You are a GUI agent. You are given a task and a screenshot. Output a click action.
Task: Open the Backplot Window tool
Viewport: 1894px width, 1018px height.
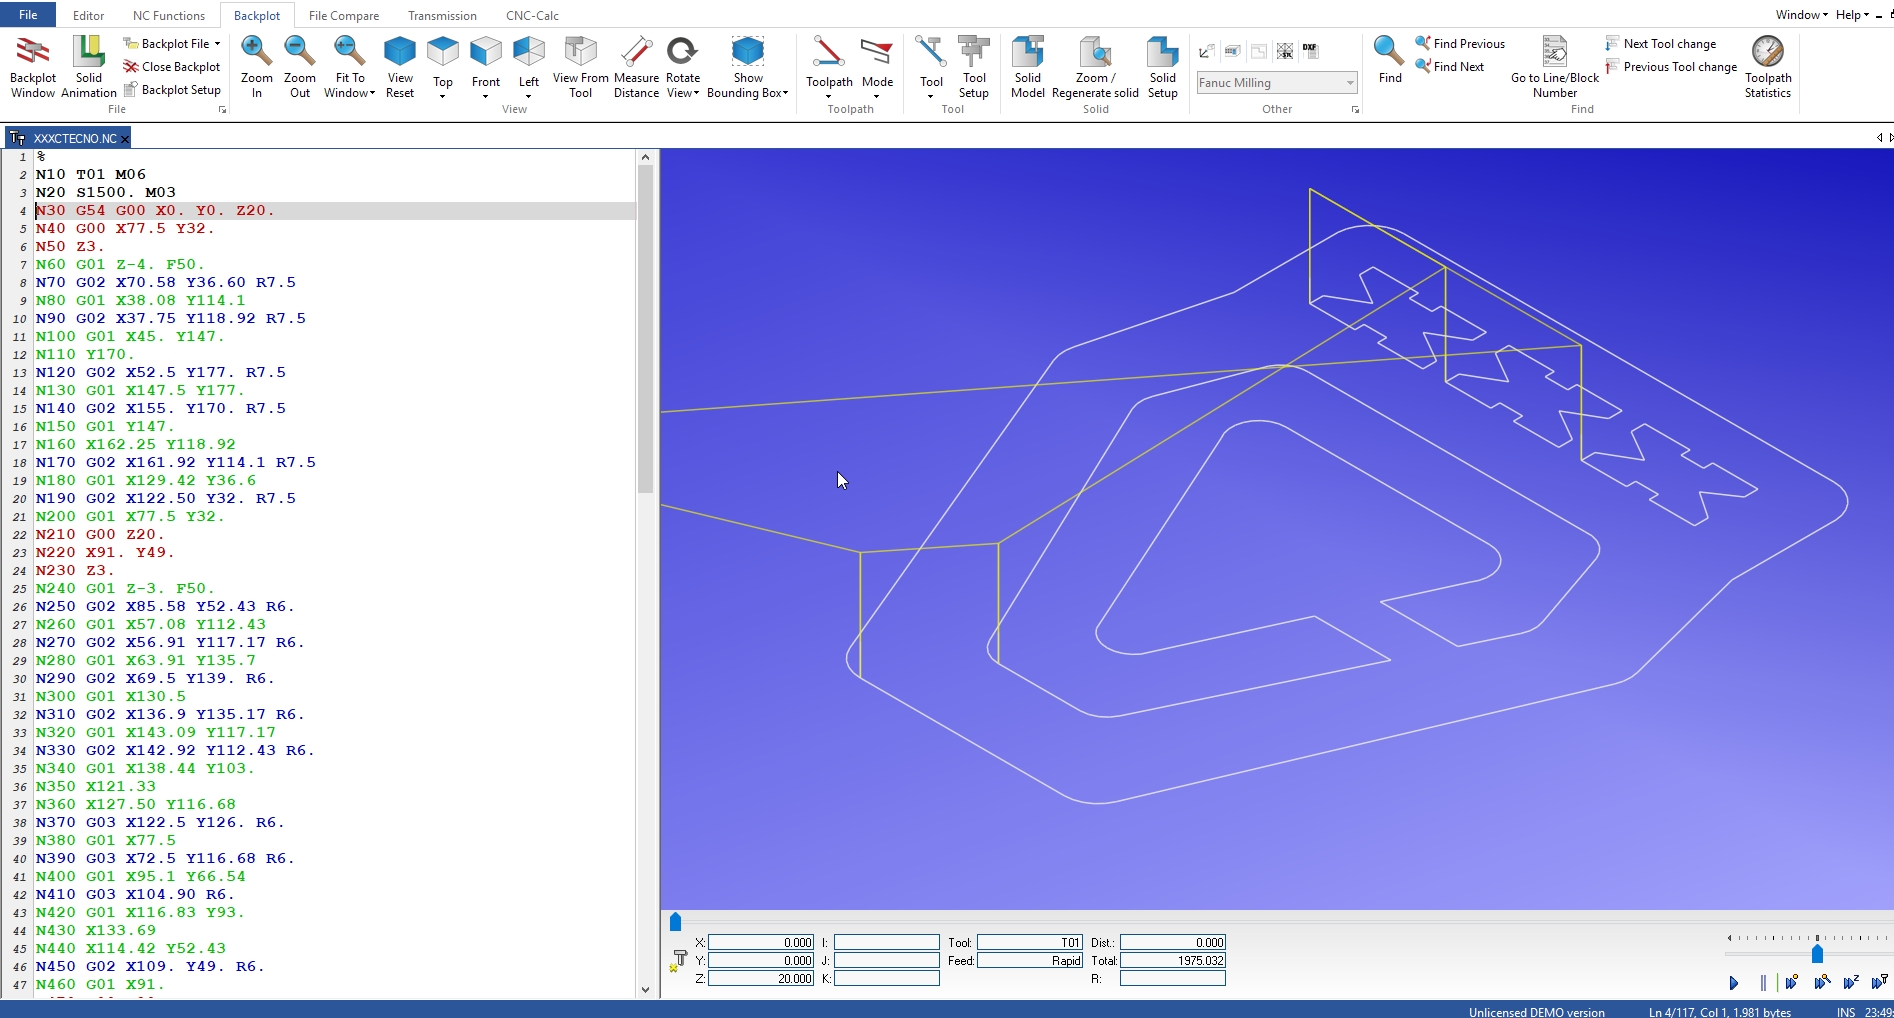click(33, 67)
